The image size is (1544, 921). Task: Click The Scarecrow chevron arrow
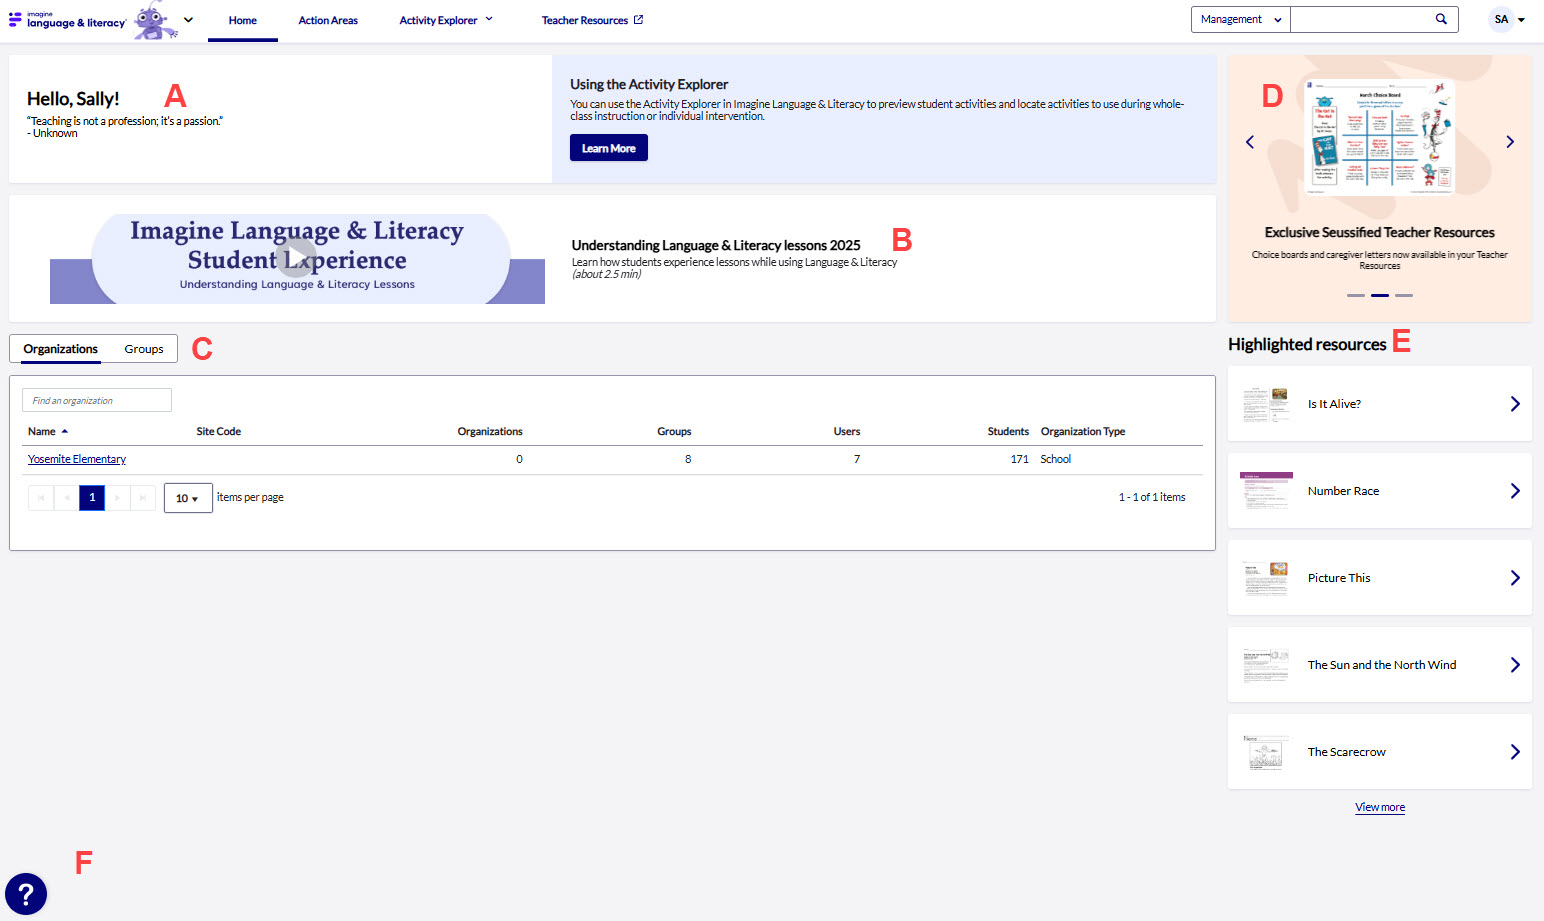[x=1515, y=752]
